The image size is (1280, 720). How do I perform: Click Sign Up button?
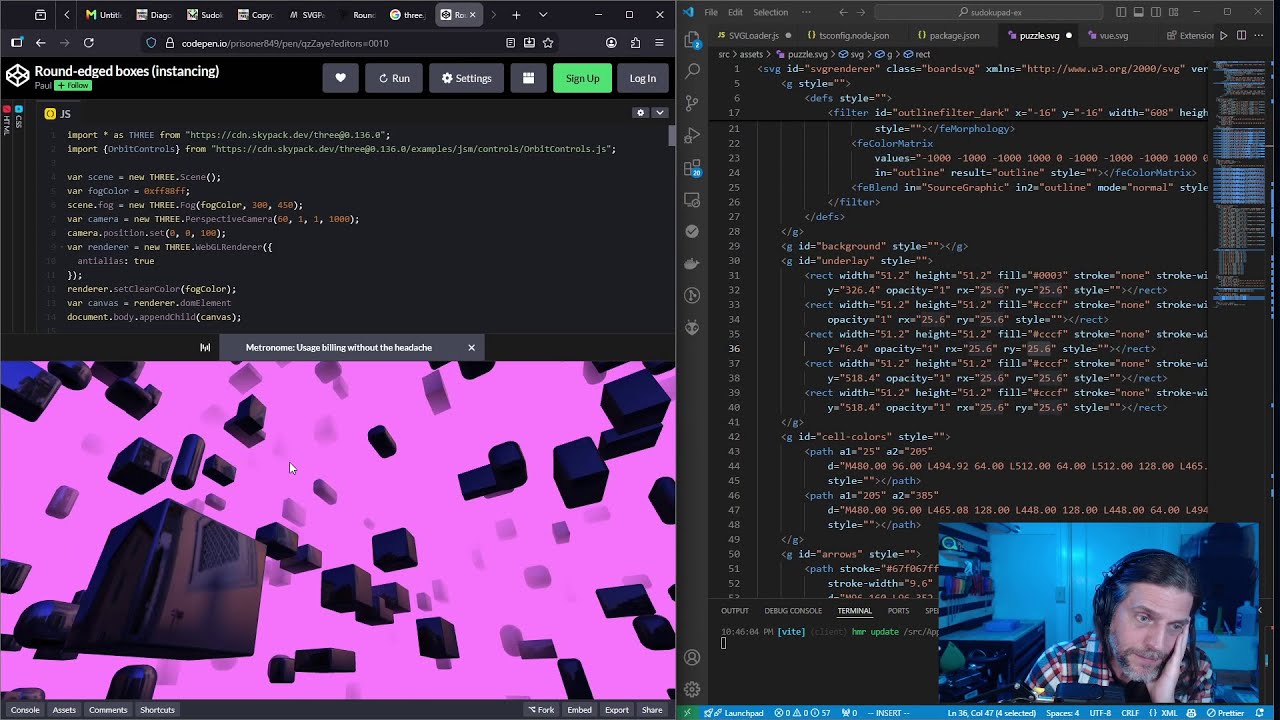(582, 78)
